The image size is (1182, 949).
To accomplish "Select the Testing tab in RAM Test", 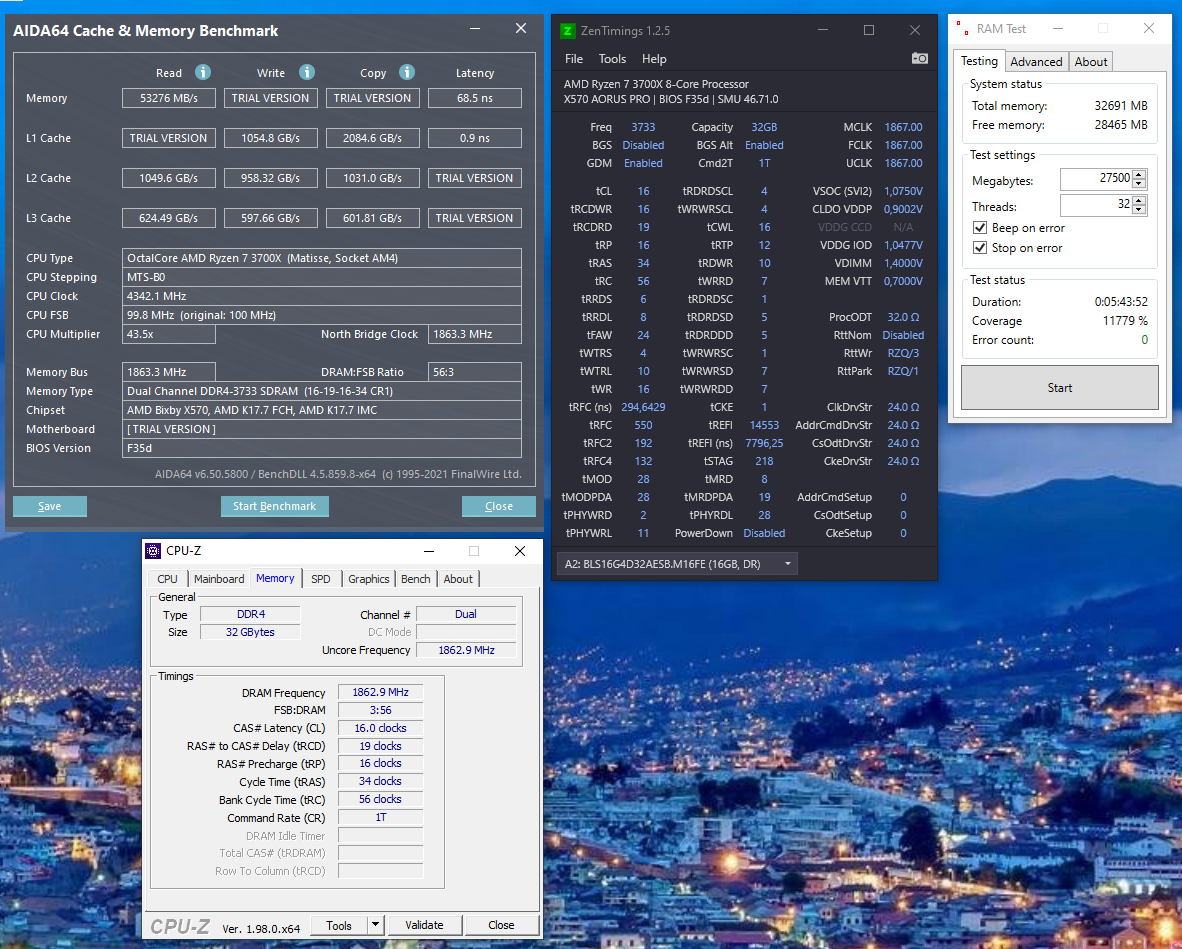I will 978,61.
